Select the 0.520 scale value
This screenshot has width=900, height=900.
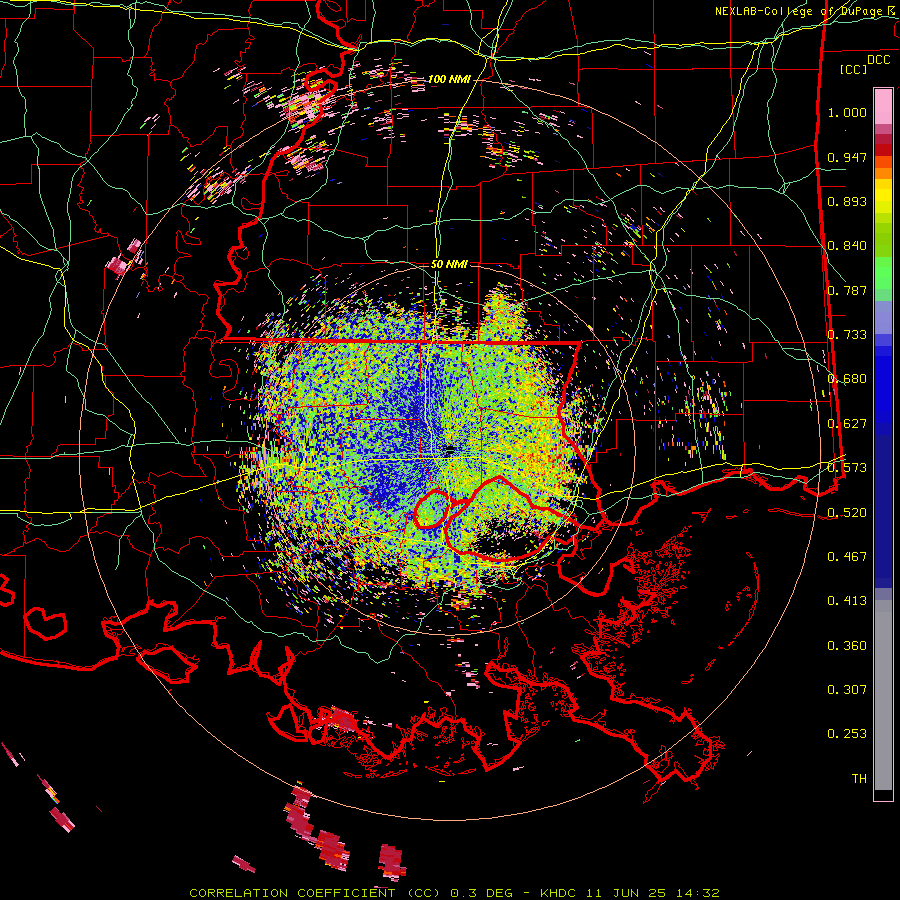point(847,512)
